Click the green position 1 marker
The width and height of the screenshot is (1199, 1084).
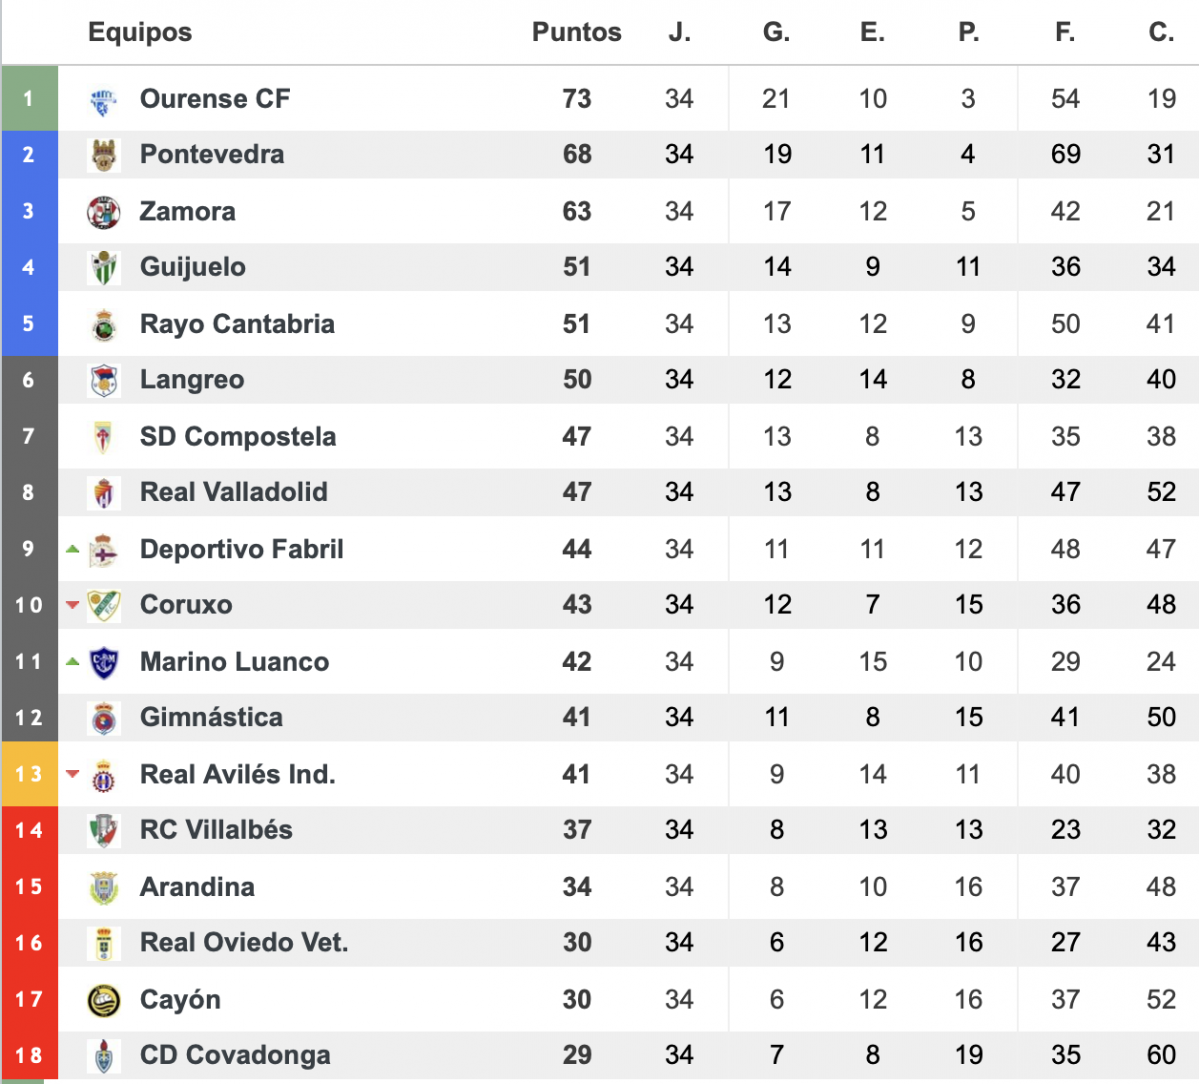pyautogui.click(x=29, y=99)
